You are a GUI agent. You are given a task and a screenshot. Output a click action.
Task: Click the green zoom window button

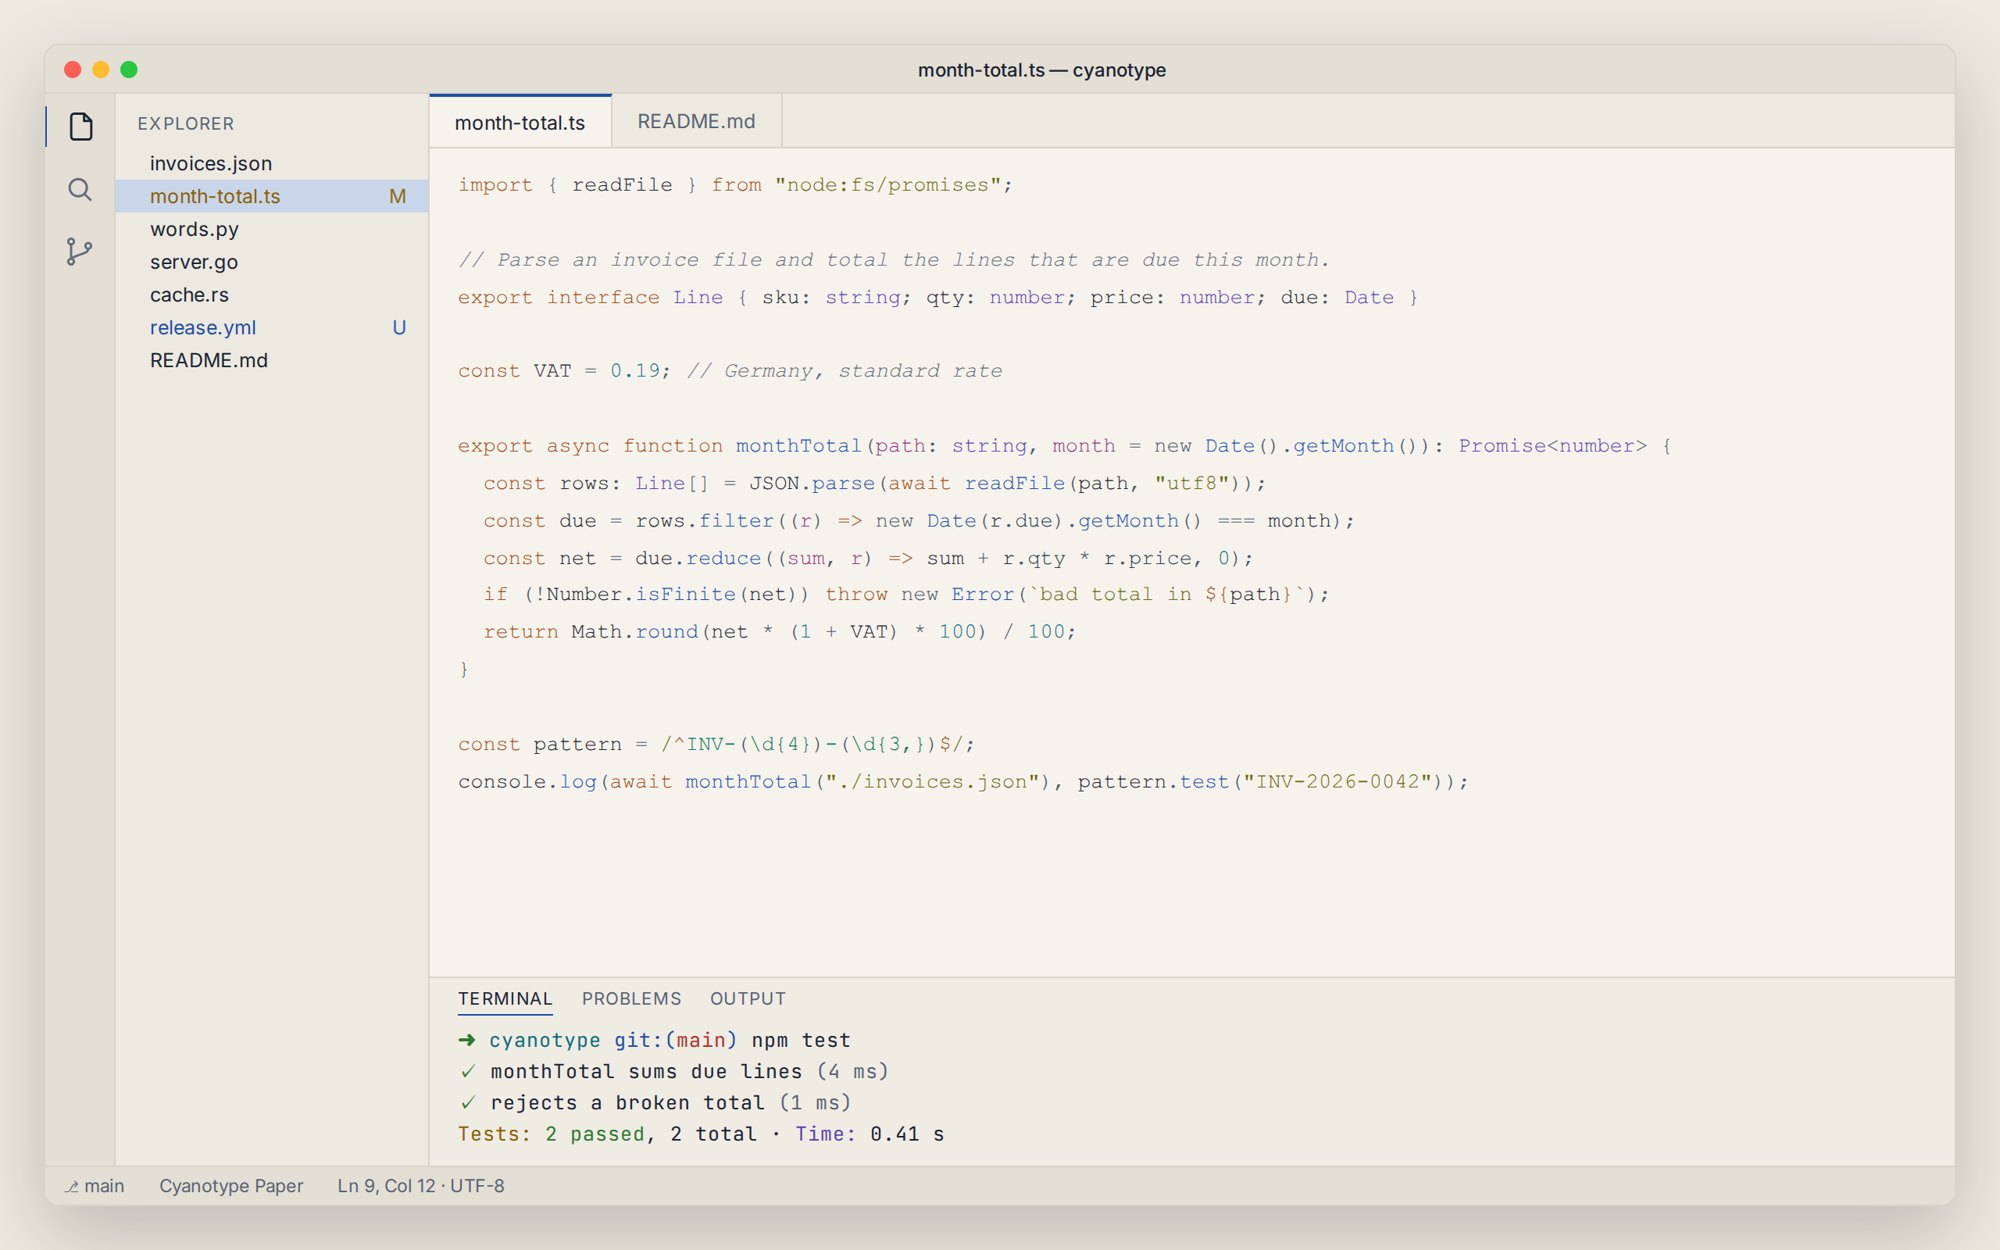click(129, 69)
